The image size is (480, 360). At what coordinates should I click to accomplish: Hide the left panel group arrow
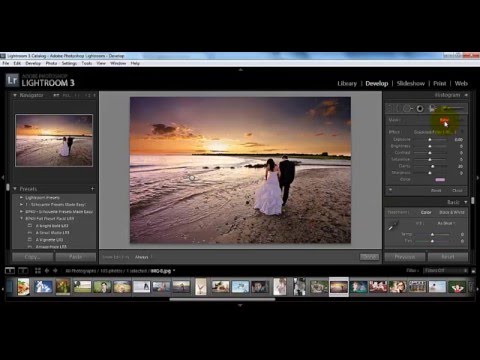point(2,178)
